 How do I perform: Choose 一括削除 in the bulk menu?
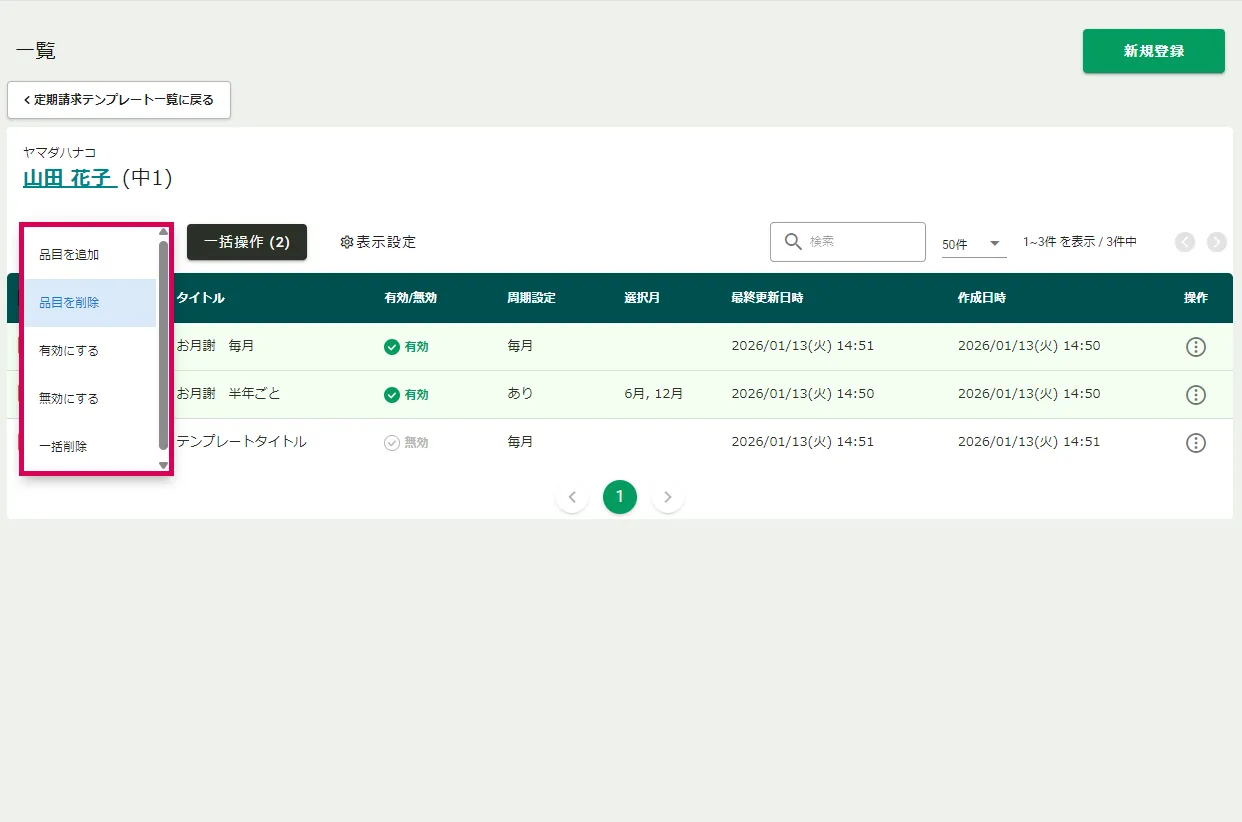(63, 447)
